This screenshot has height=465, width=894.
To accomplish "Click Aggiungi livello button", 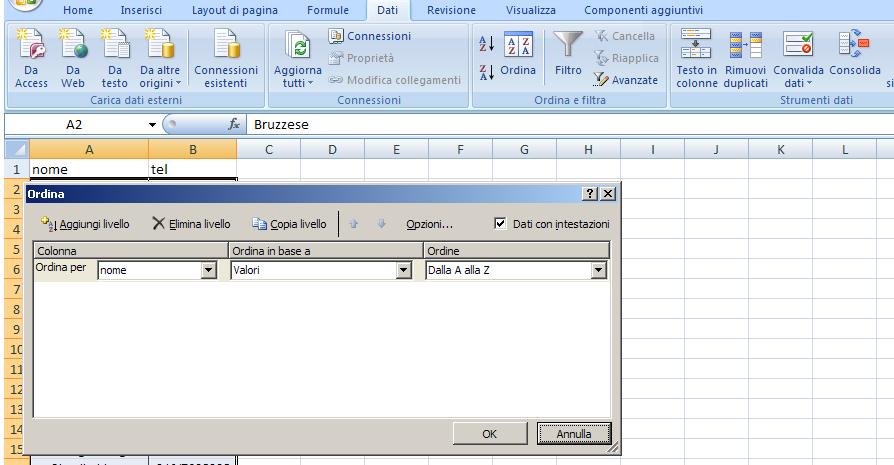I will tap(86, 224).
